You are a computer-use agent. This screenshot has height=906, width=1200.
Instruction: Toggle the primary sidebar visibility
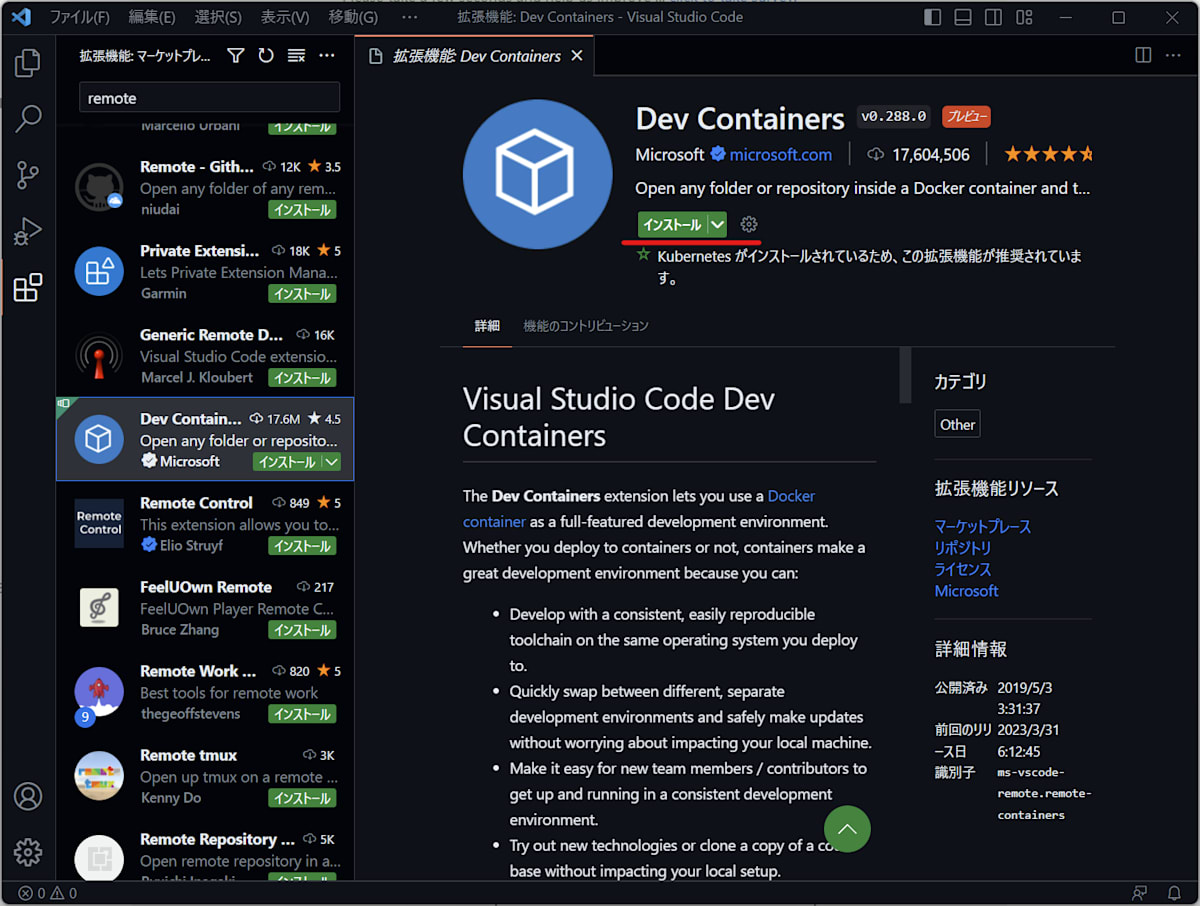934,17
